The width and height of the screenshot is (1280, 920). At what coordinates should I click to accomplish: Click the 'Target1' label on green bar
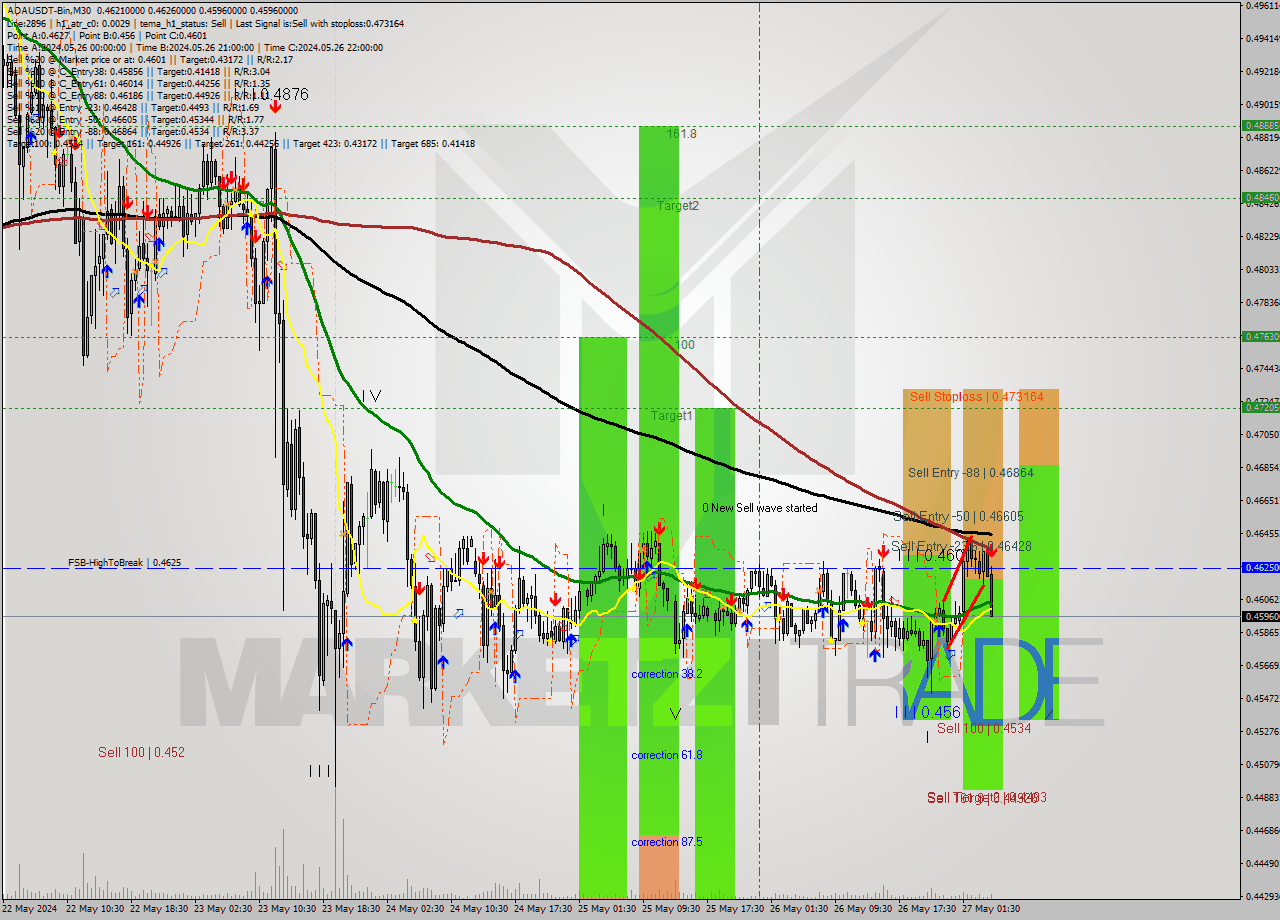tap(672, 415)
